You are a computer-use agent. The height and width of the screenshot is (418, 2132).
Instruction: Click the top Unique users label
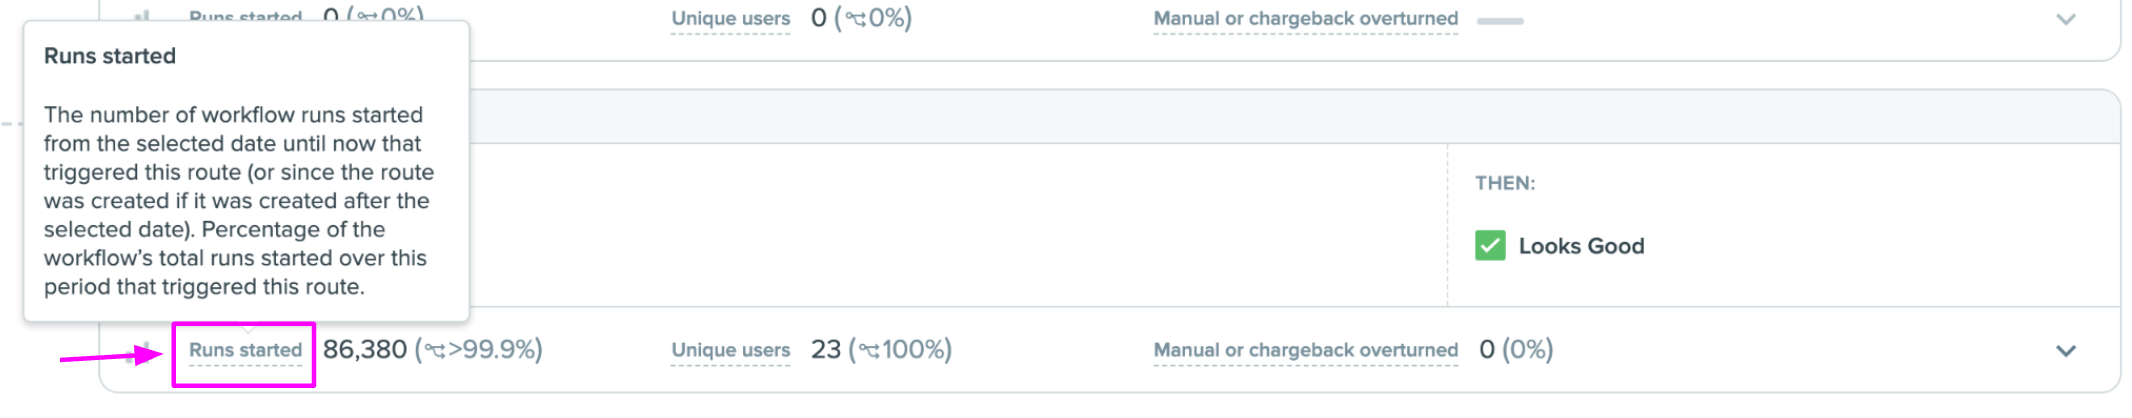tap(730, 19)
